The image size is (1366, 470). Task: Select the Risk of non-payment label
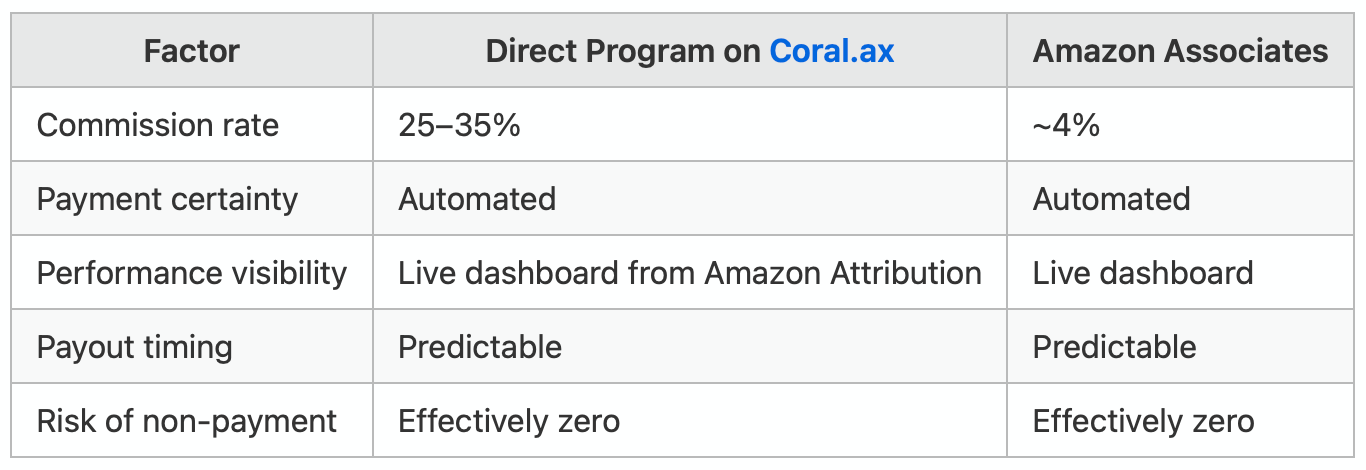pyautogui.click(x=187, y=421)
